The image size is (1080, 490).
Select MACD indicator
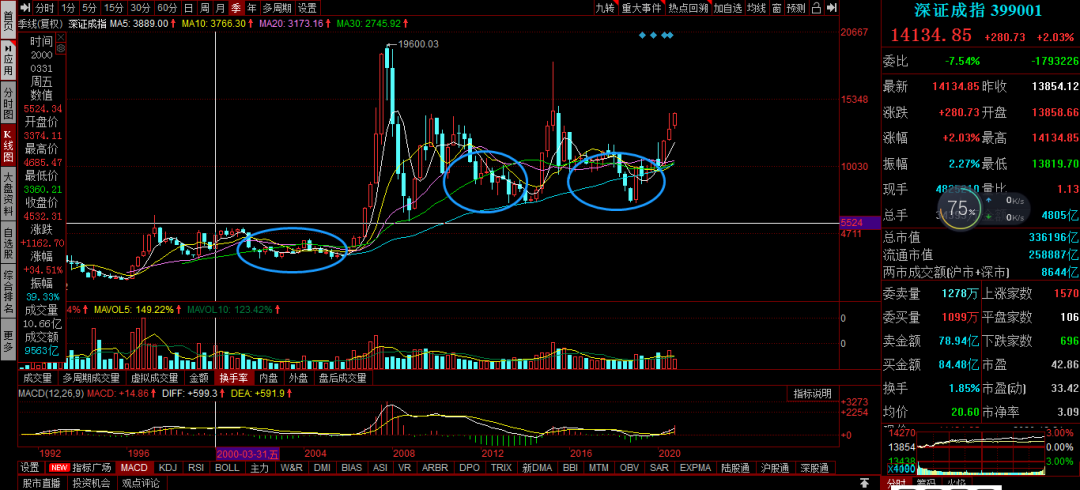[x=134, y=467]
